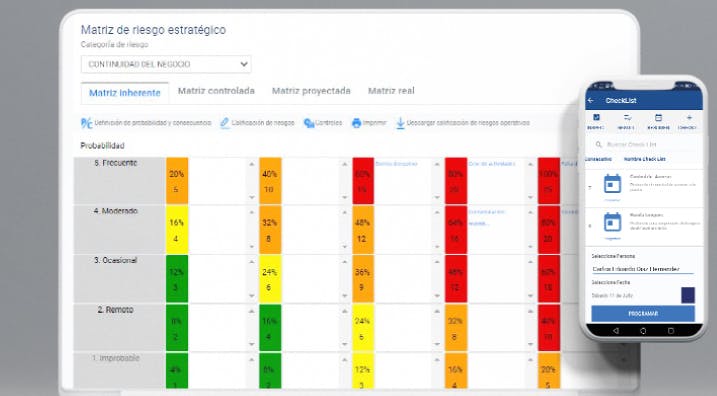Click the down arrow in the Frecuente 20% cell
The height and width of the screenshot is (396, 717).
tap(252, 197)
